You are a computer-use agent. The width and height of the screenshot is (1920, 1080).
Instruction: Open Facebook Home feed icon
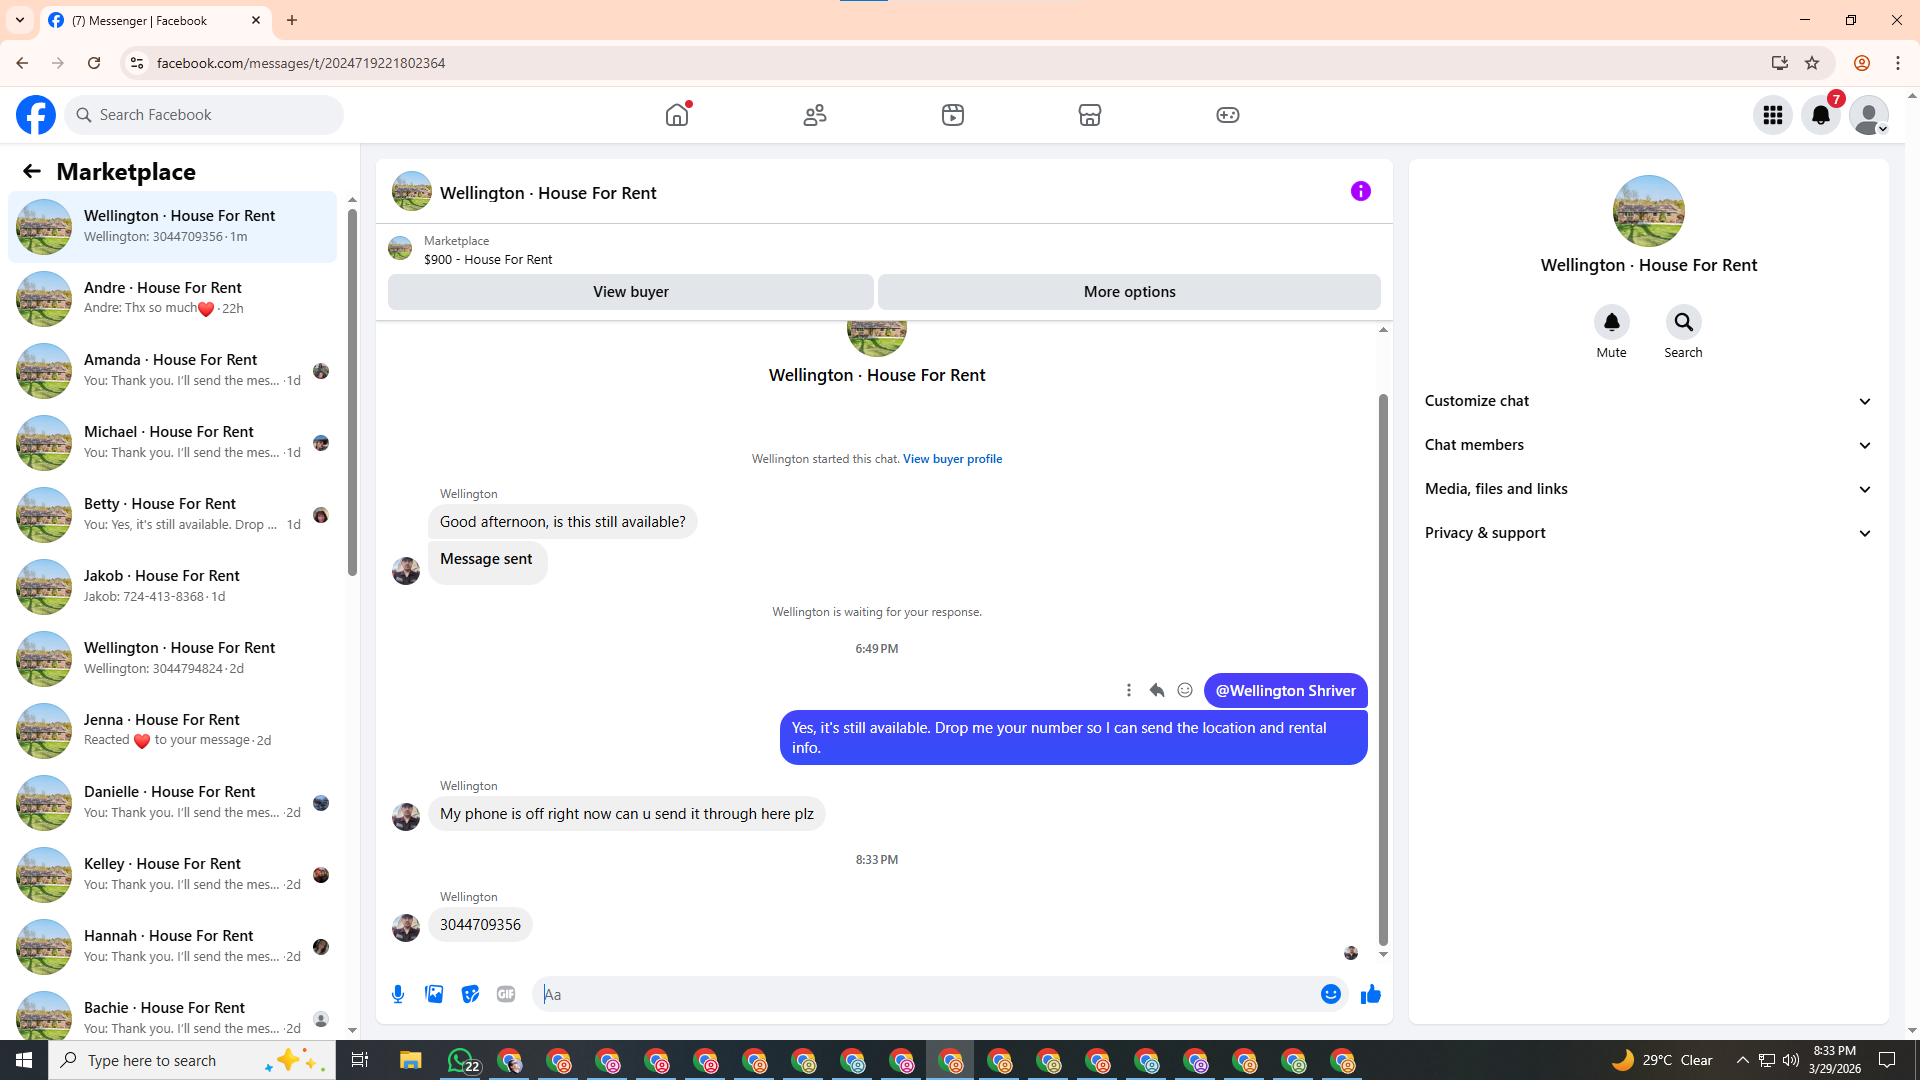[x=677, y=115]
